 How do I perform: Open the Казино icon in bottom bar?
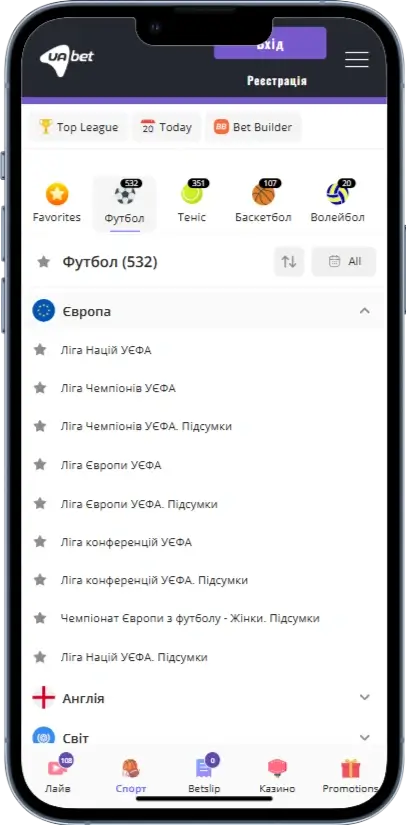coord(277,768)
